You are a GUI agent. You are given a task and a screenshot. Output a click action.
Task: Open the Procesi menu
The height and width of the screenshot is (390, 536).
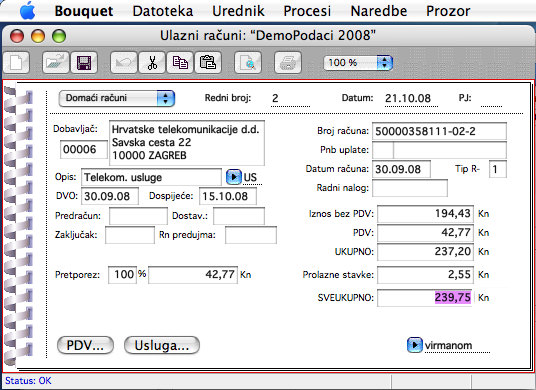tap(307, 11)
